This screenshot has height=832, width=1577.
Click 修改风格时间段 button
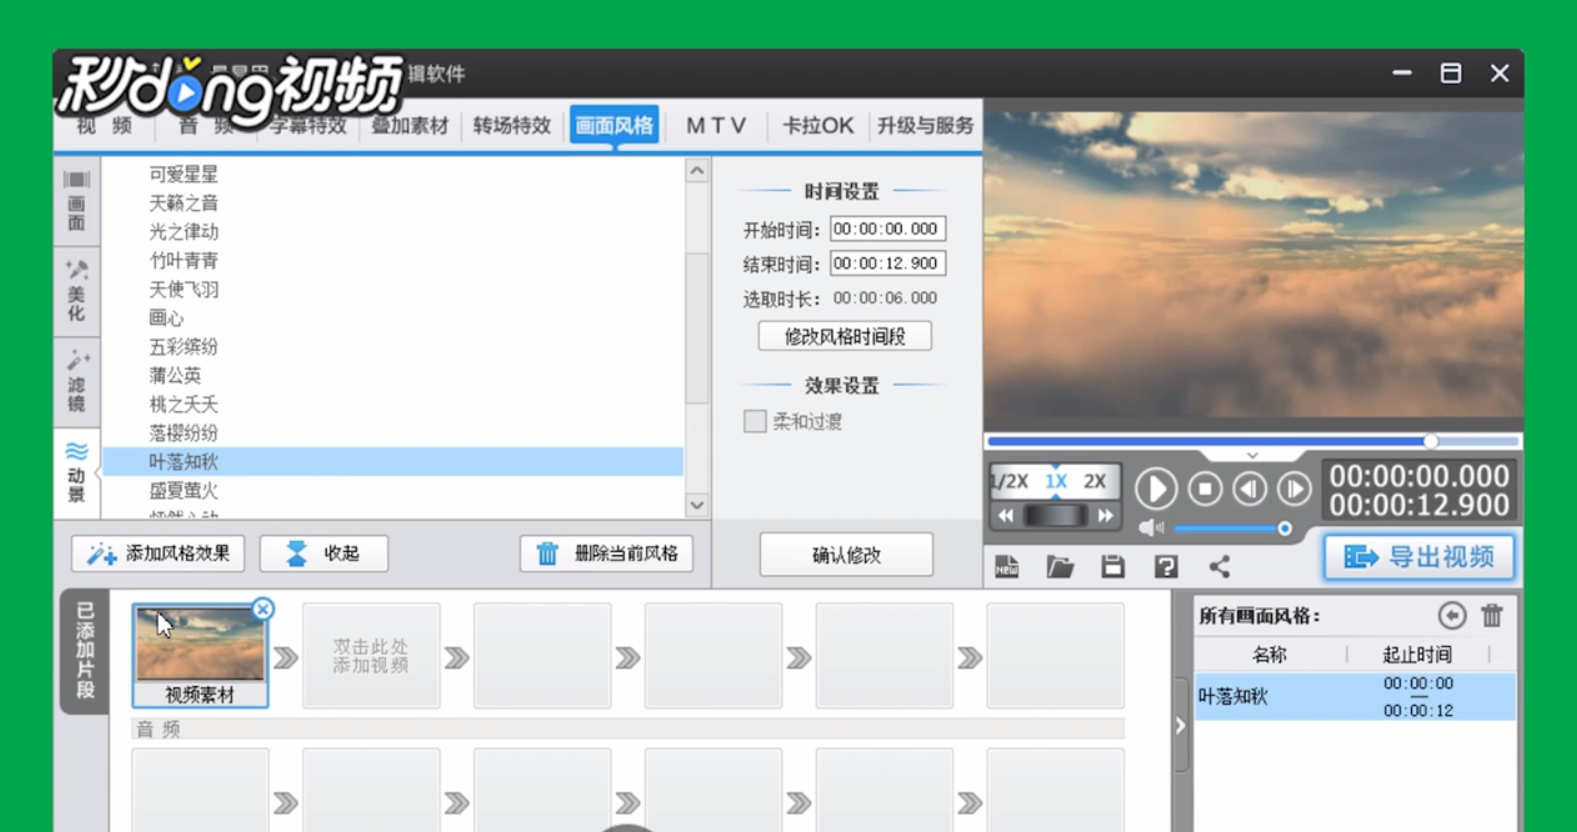pyautogui.click(x=845, y=336)
